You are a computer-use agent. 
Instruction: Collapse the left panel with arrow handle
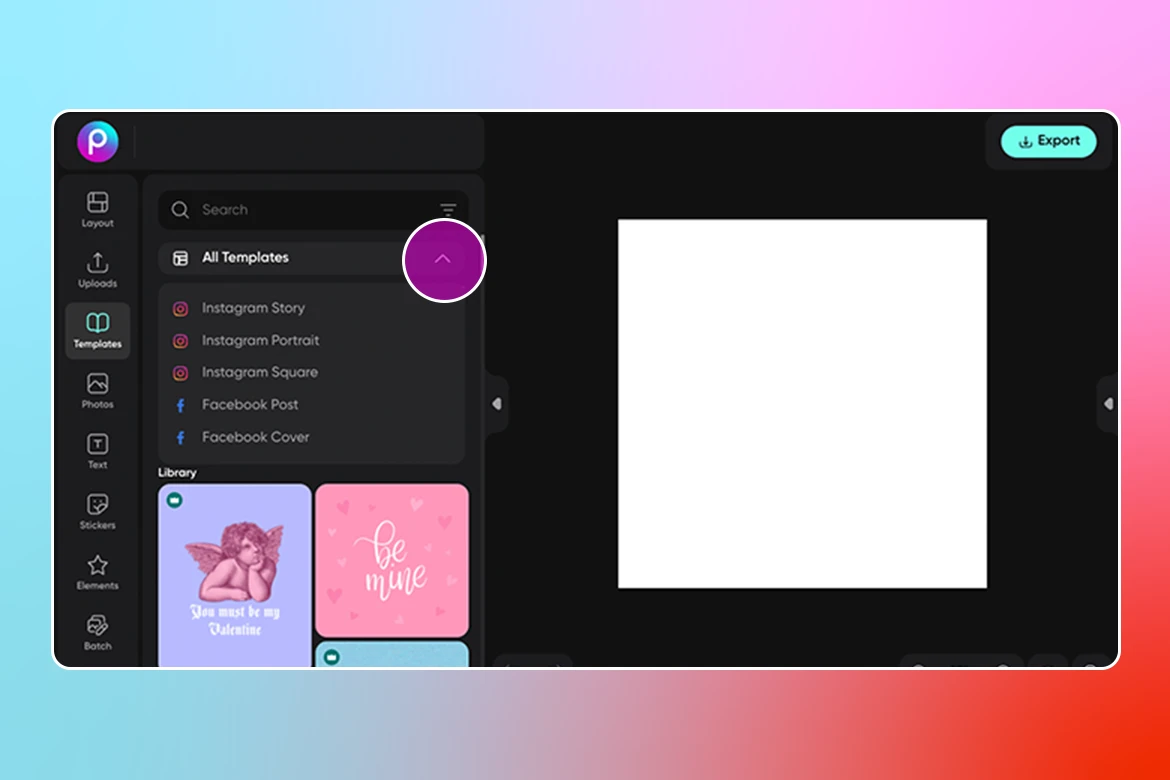[496, 404]
